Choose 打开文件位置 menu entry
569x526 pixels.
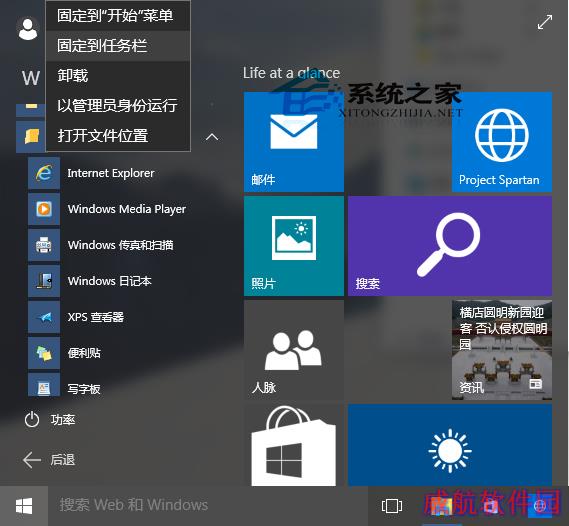click(x=118, y=136)
